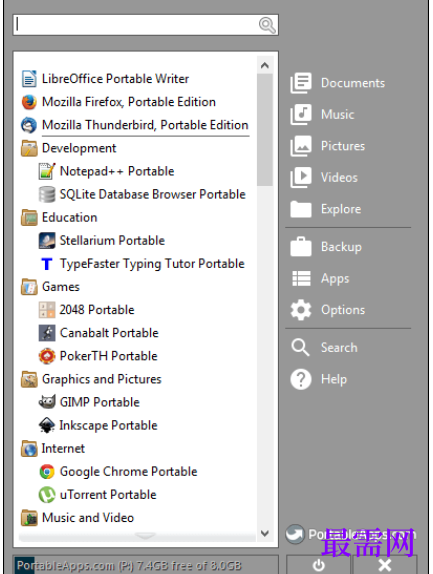Viewport: 433px width, 574px height.
Task: Launch Google Chrome Portable icon
Action: pos(47,472)
